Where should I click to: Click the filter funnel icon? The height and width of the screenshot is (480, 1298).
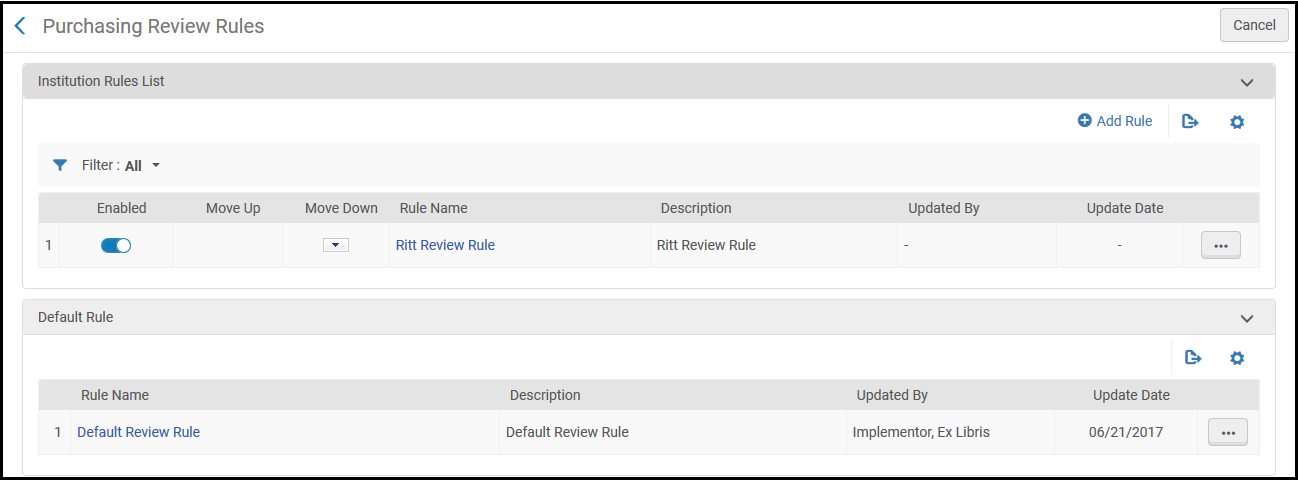[60, 165]
